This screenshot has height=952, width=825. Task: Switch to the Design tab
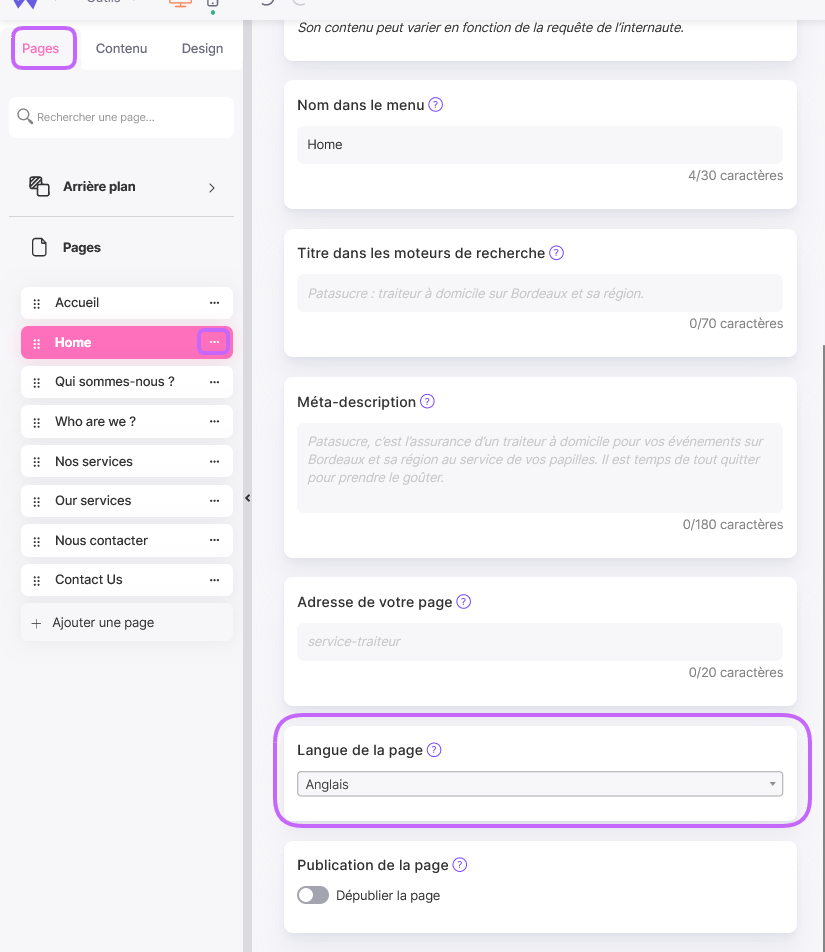[x=202, y=48]
